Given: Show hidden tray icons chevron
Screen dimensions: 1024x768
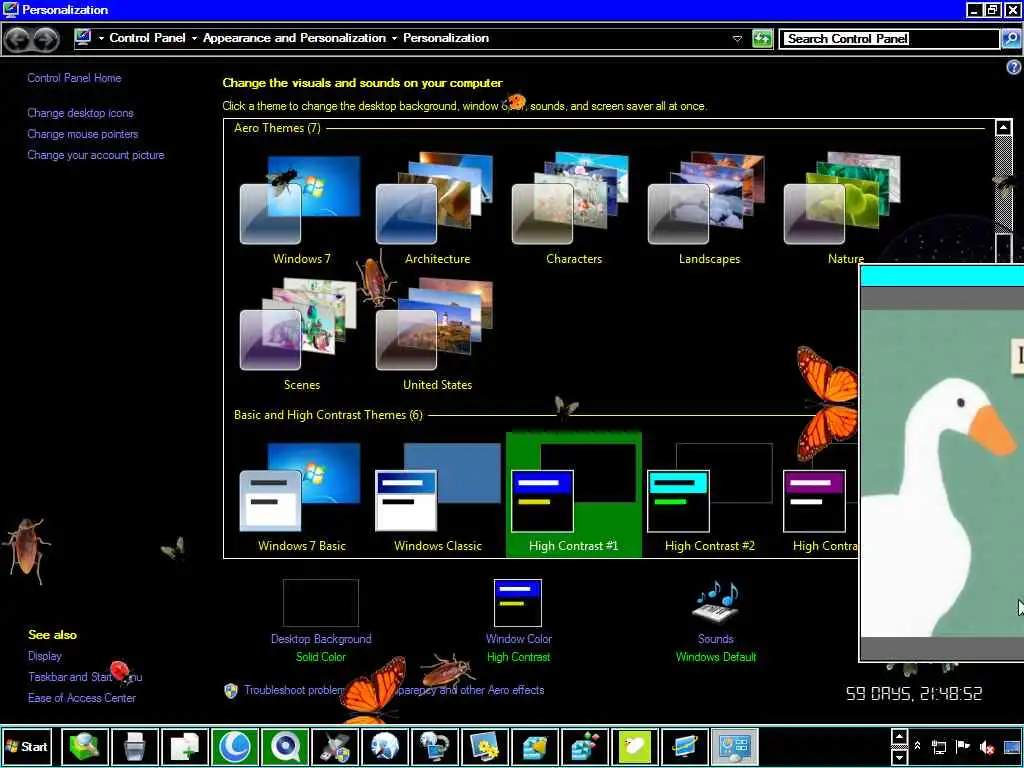Looking at the screenshot, I should click(918, 745).
